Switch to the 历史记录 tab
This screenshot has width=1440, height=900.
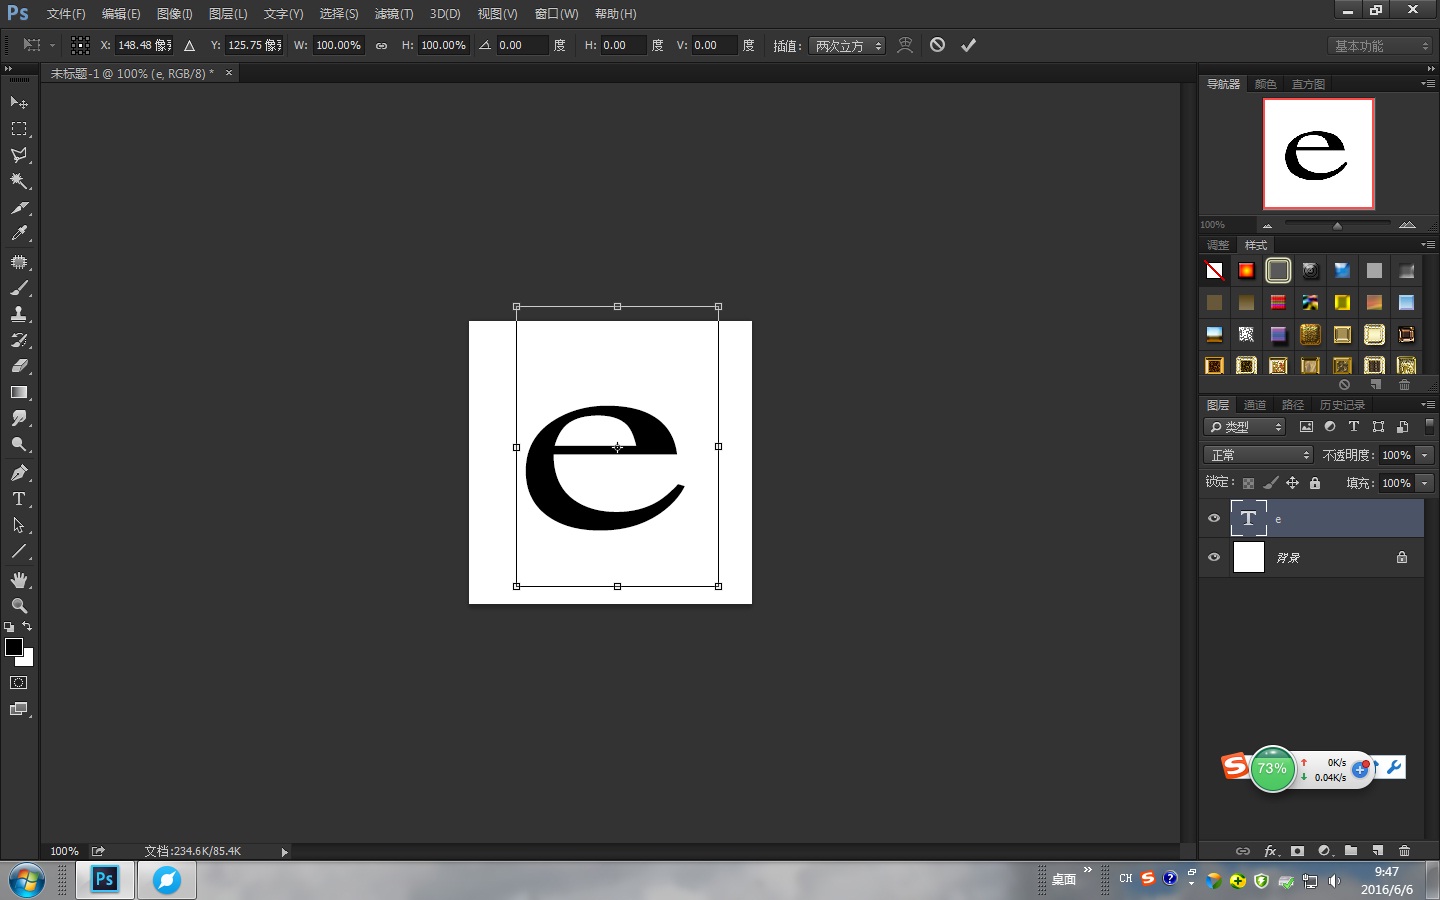coord(1342,405)
